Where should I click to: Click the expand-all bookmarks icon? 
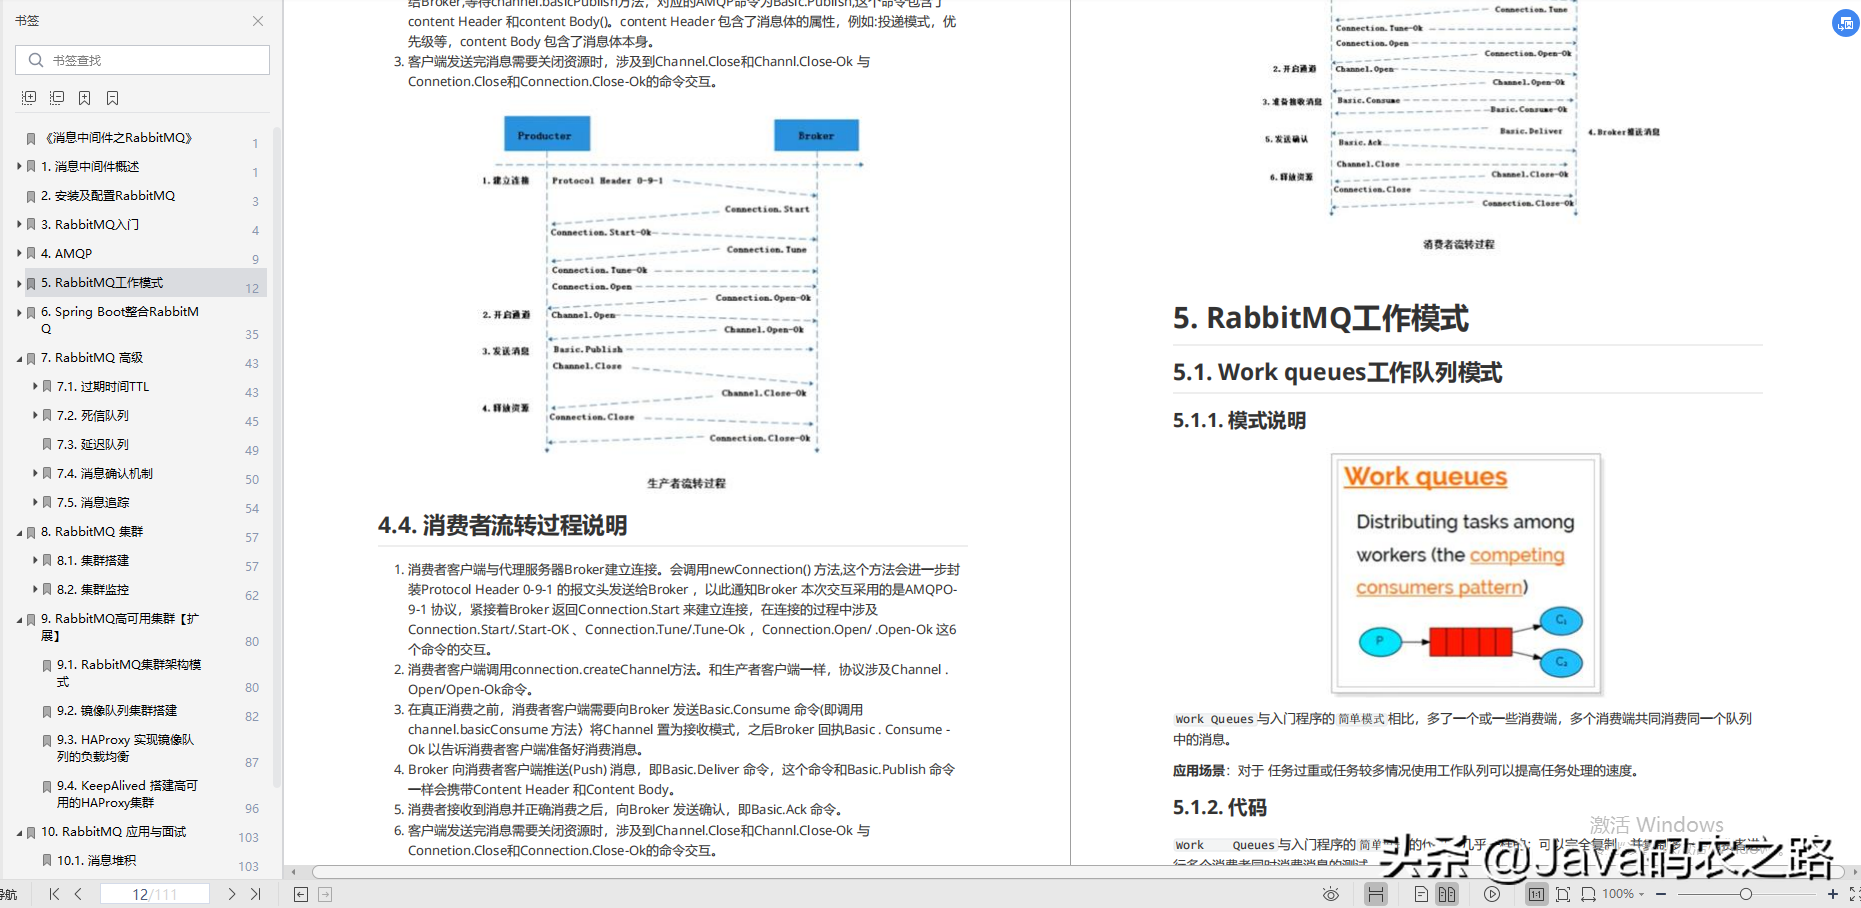tap(29, 97)
